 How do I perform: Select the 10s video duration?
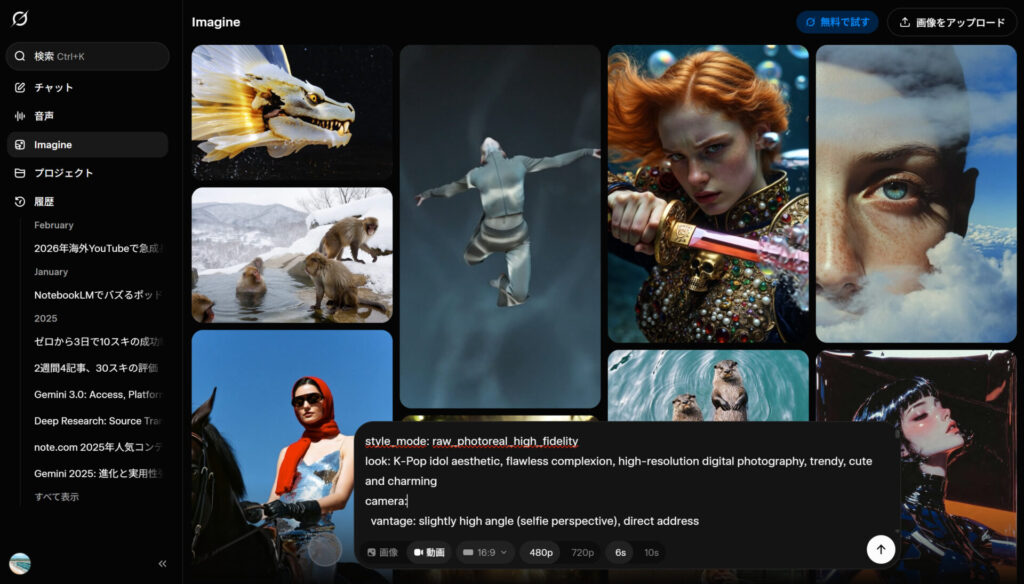(x=651, y=552)
